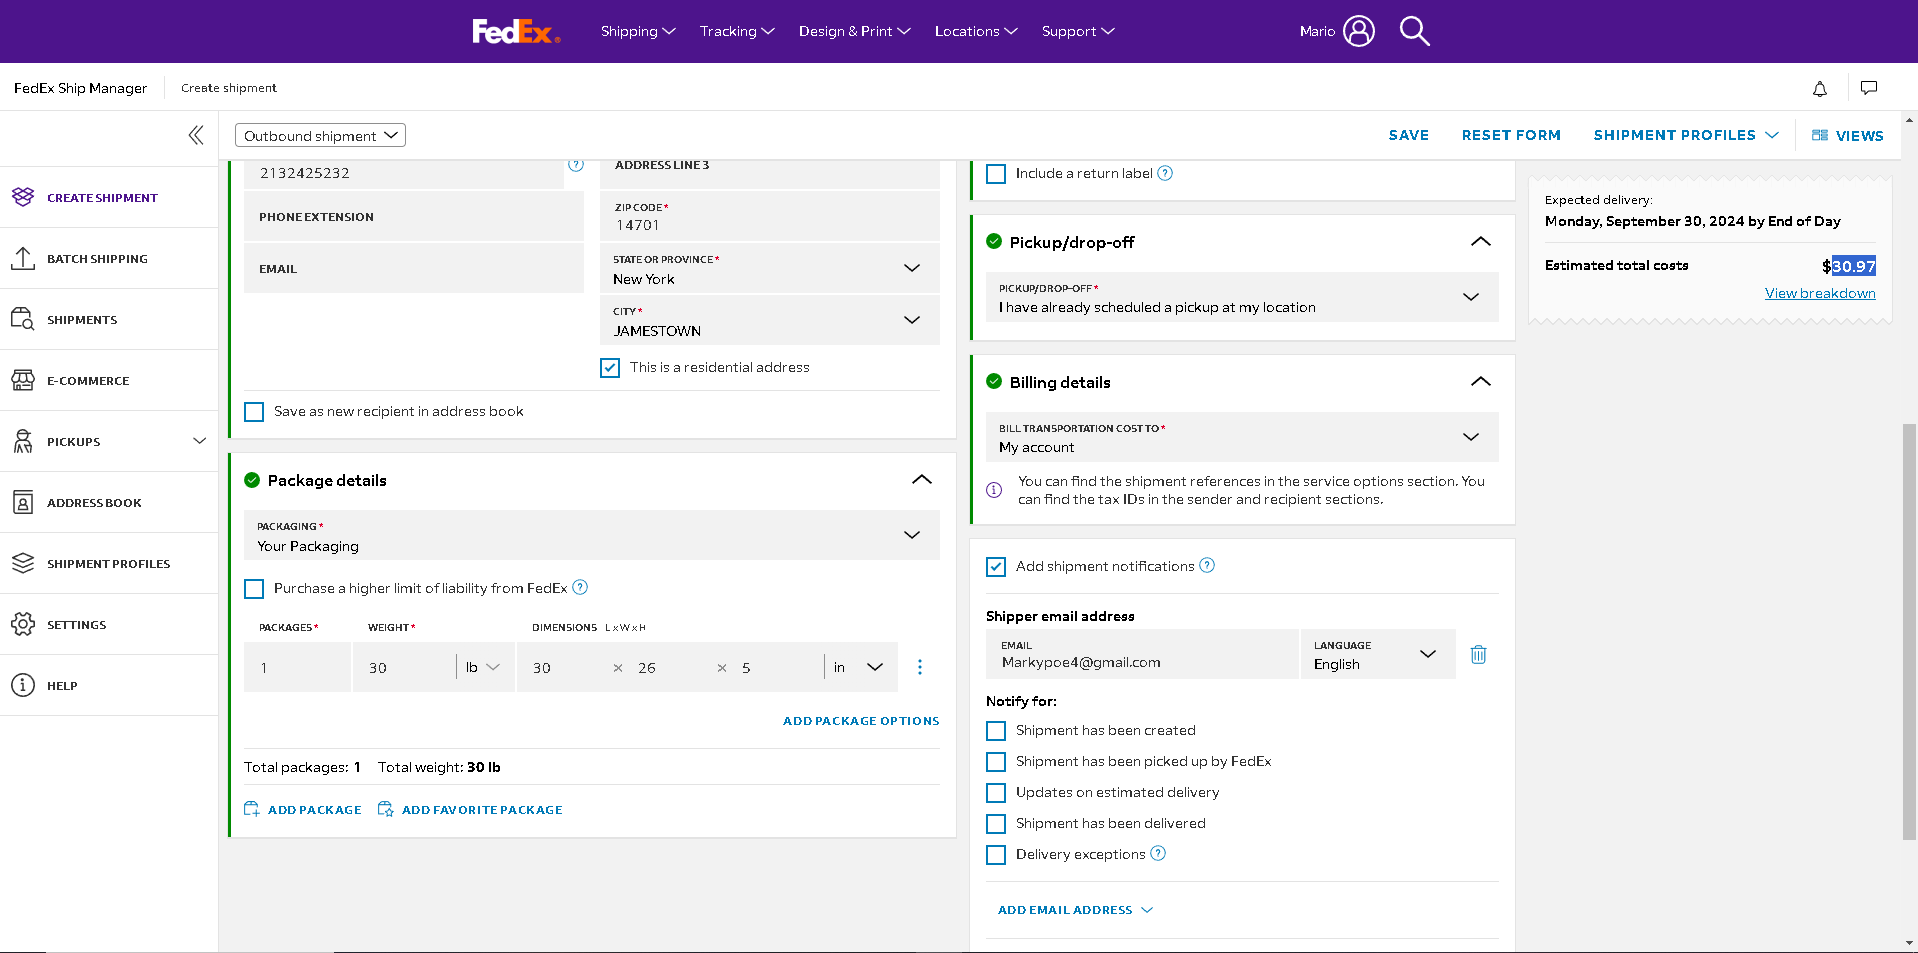Image resolution: width=1918 pixels, height=953 pixels.
Task: Click the FedEx logo
Action: (516, 32)
